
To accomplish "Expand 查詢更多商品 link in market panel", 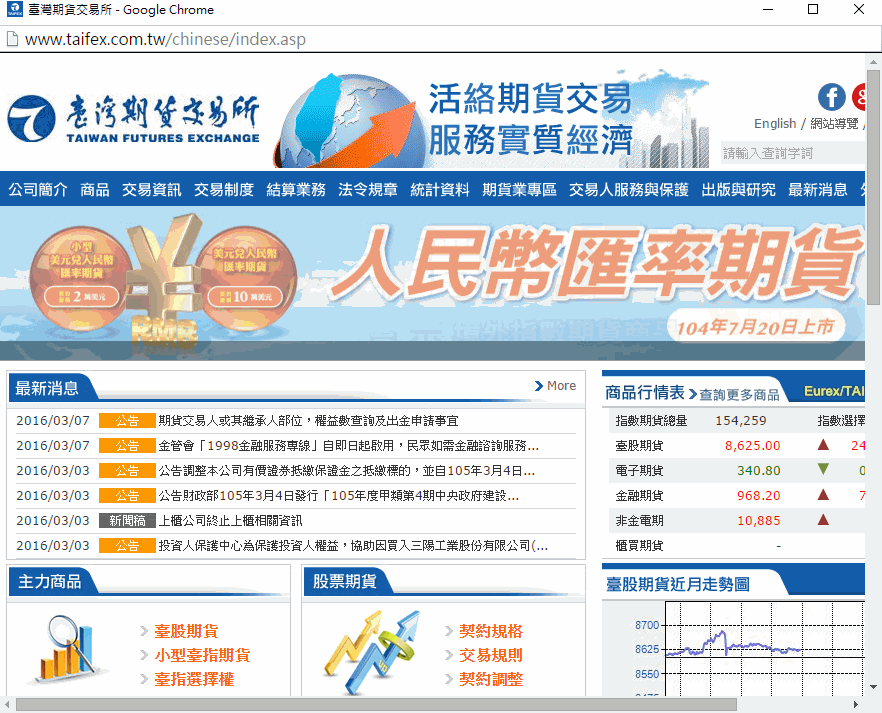I will click(x=739, y=394).
